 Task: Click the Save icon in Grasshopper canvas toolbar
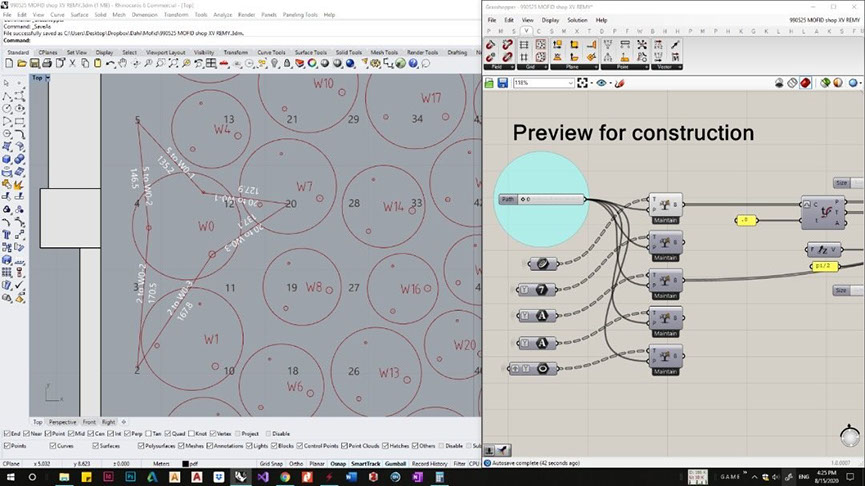point(502,83)
